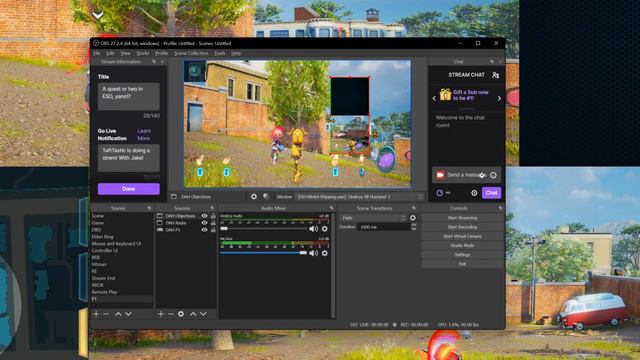Click the Learn More link
Screen dimensions: 640x360
click(144, 135)
